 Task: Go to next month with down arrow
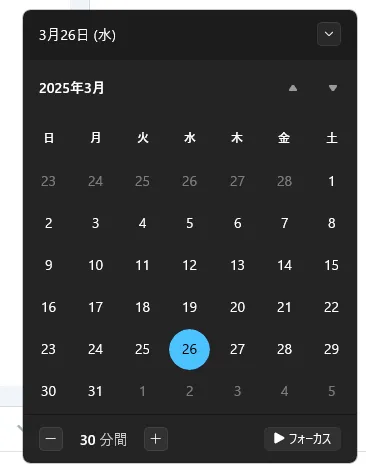(x=333, y=88)
